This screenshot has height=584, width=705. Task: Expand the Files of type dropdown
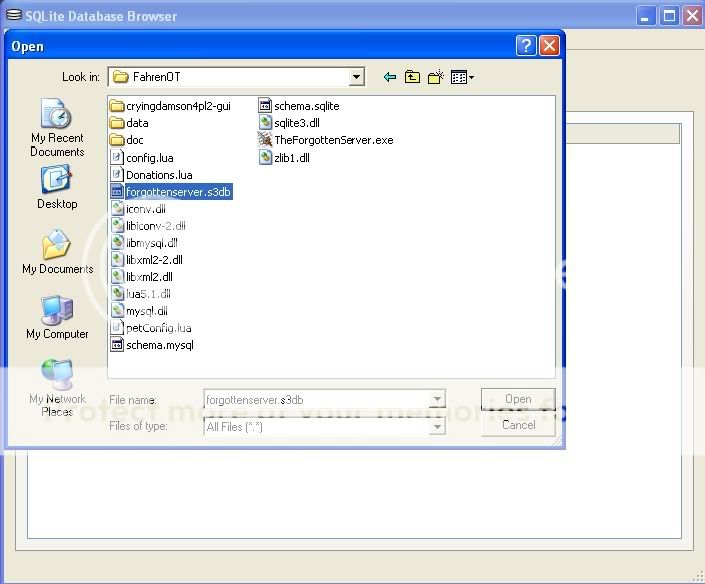pyautogui.click(x=437, y=427)
